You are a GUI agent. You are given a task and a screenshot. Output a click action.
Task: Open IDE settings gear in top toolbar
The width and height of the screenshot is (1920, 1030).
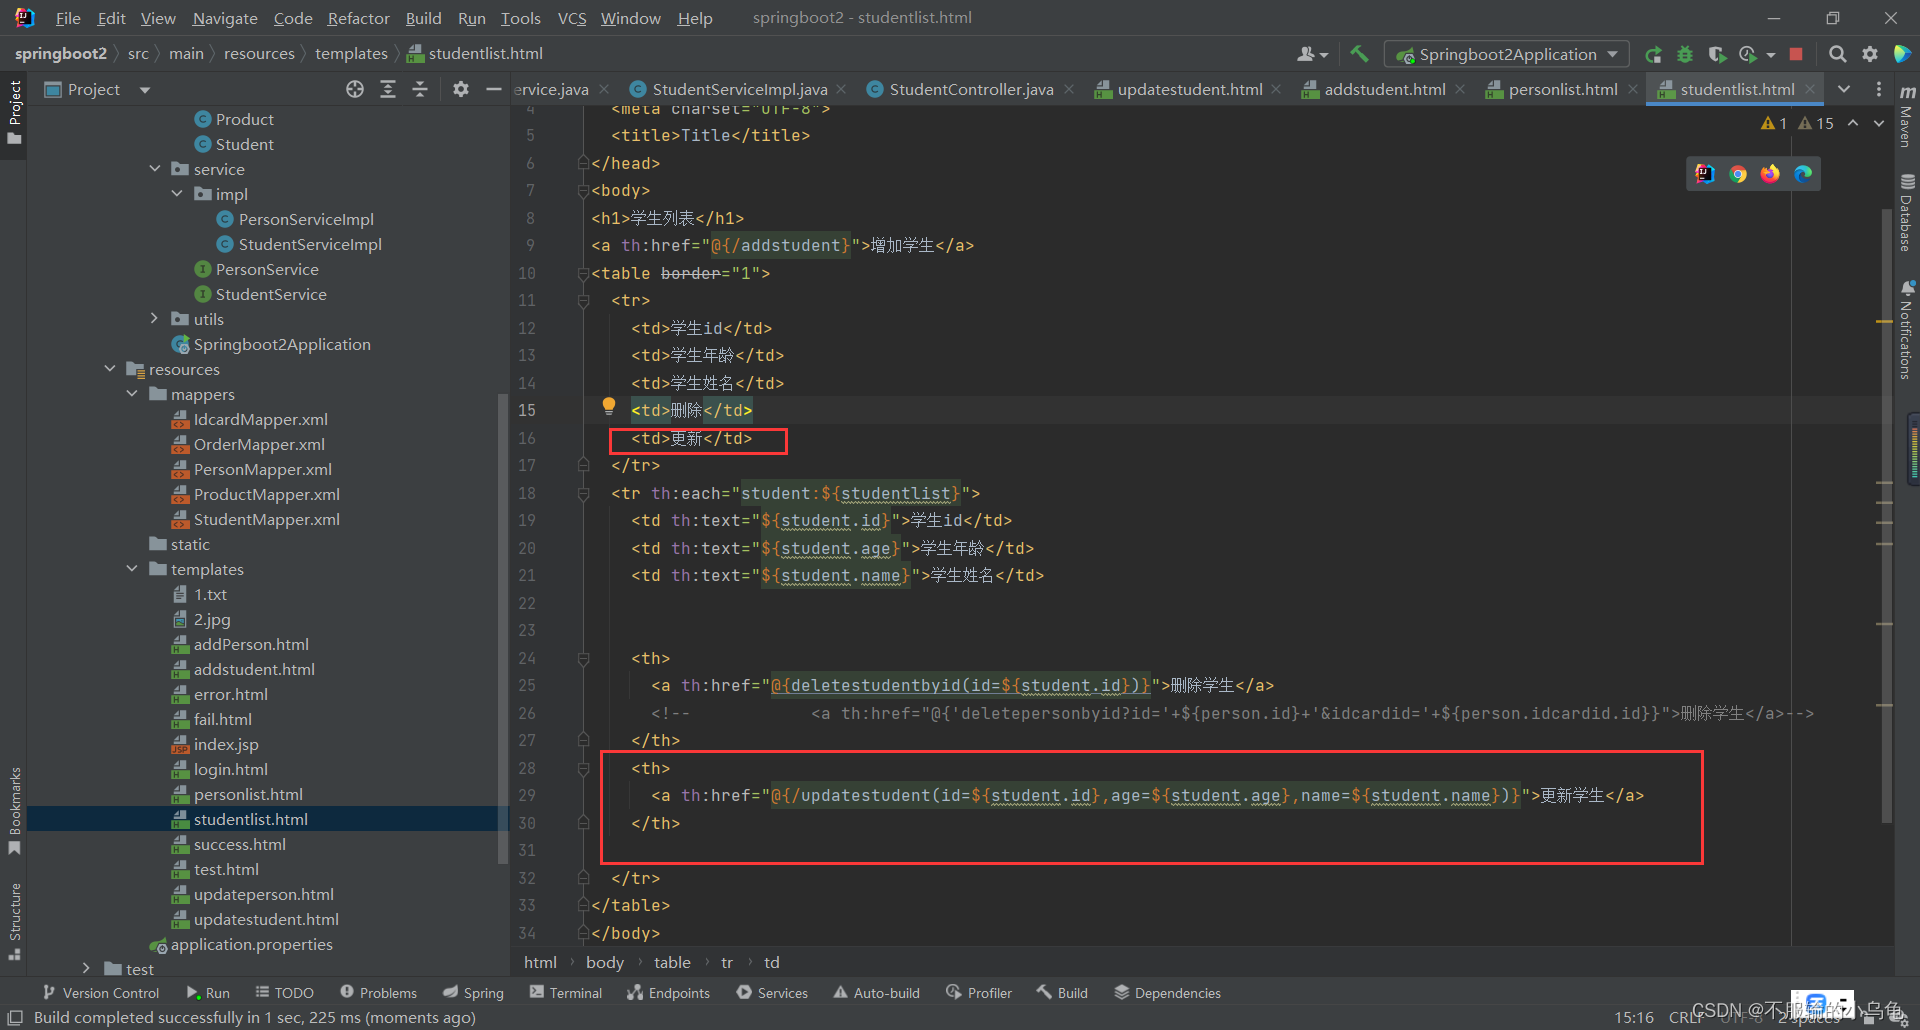(1870, 54)
